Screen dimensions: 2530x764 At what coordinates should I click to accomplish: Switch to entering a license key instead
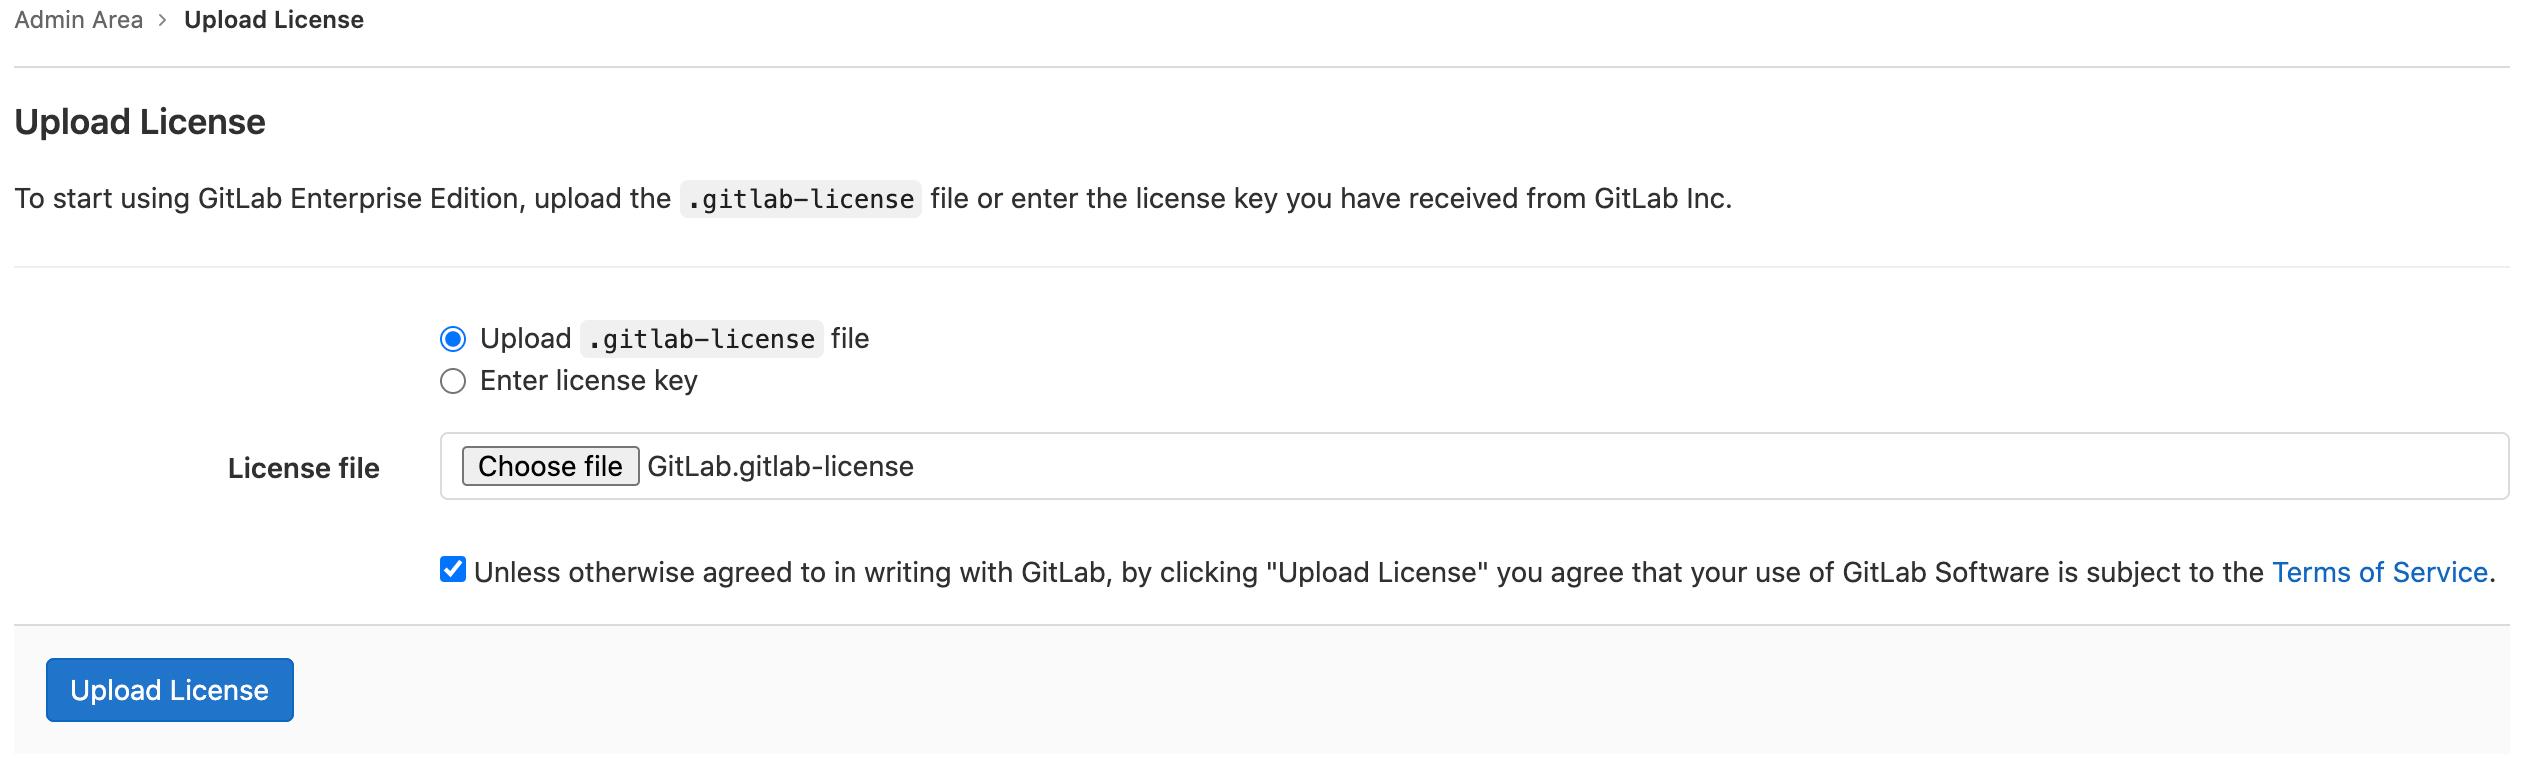point(453,380)
